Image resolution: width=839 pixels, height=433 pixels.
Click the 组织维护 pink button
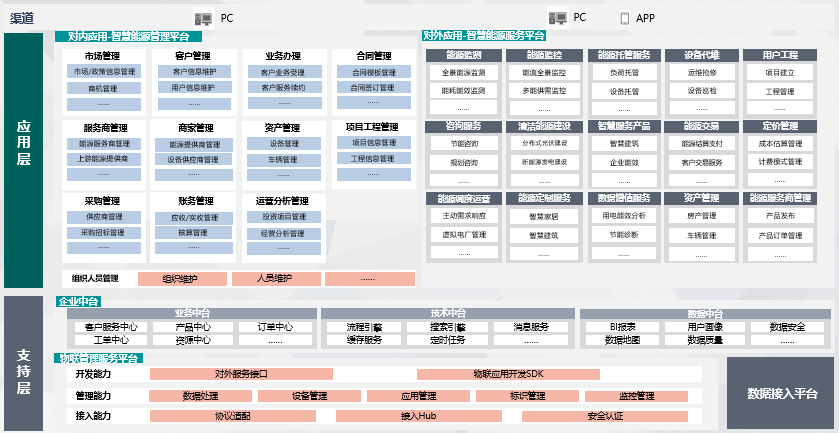tap(182, 279)
